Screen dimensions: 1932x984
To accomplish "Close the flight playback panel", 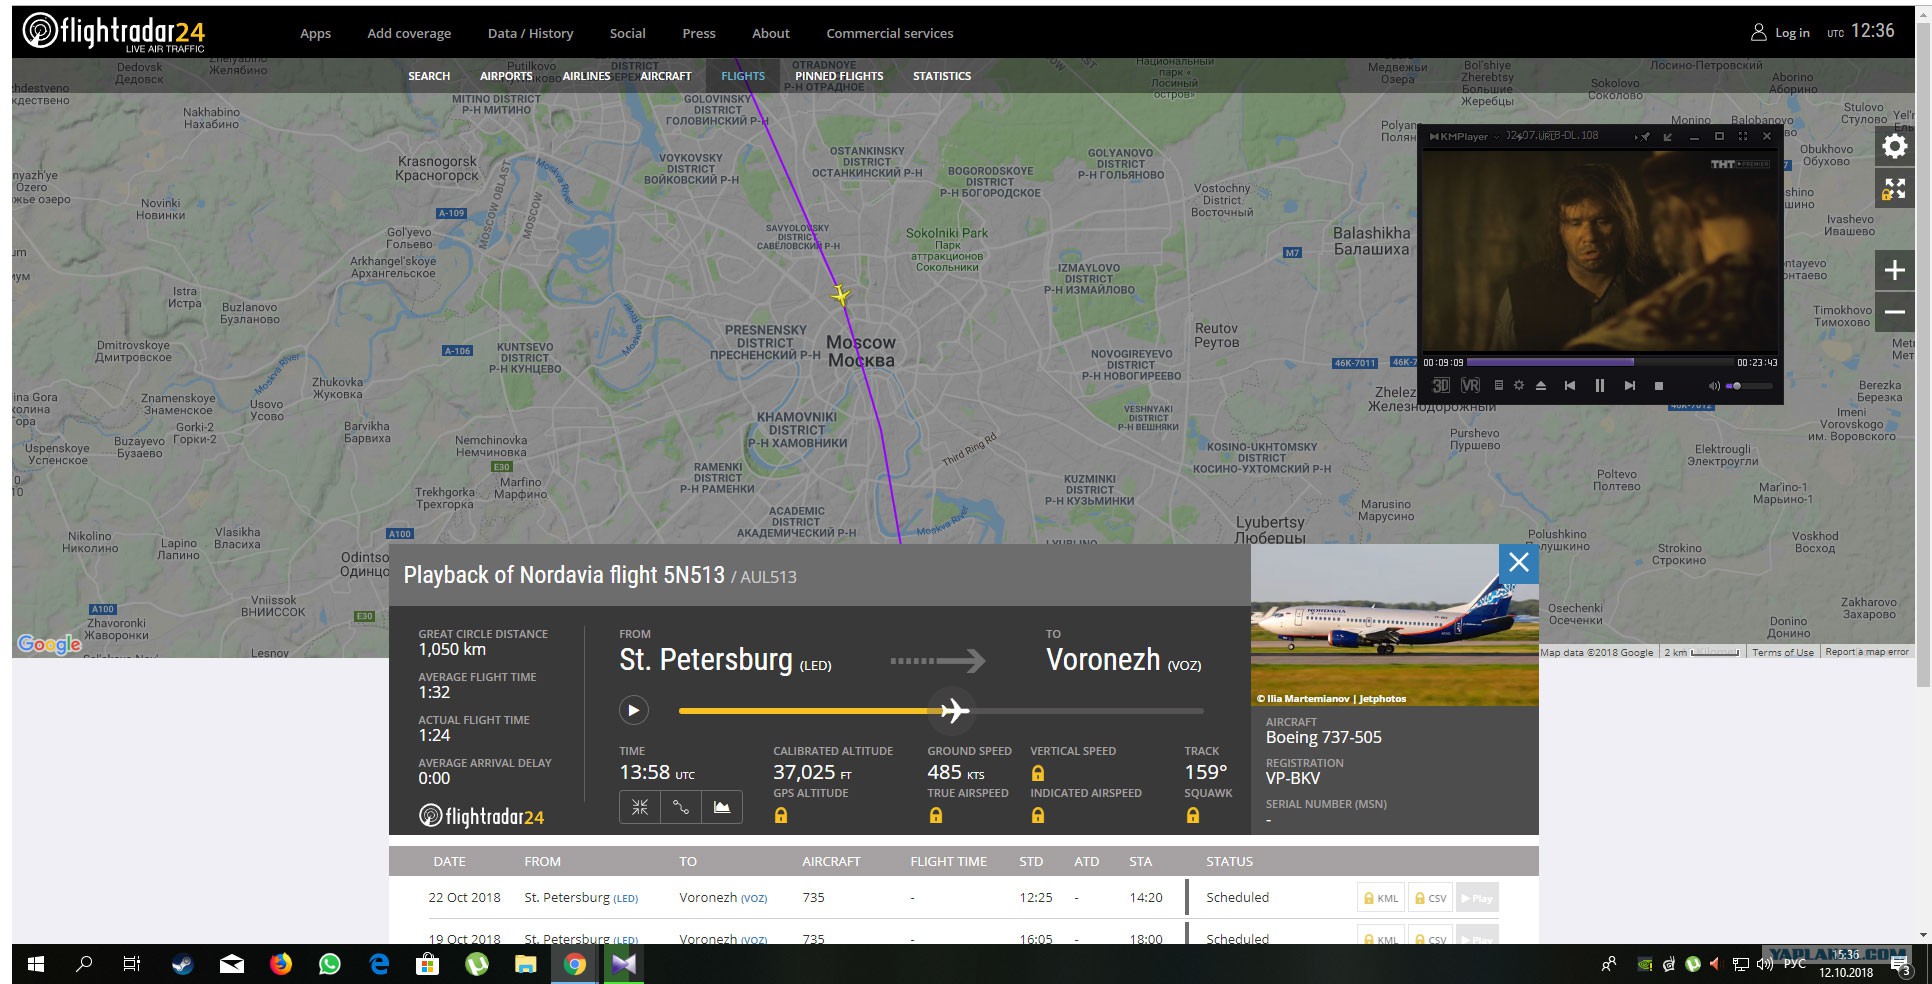I will tap(1518, 563).
